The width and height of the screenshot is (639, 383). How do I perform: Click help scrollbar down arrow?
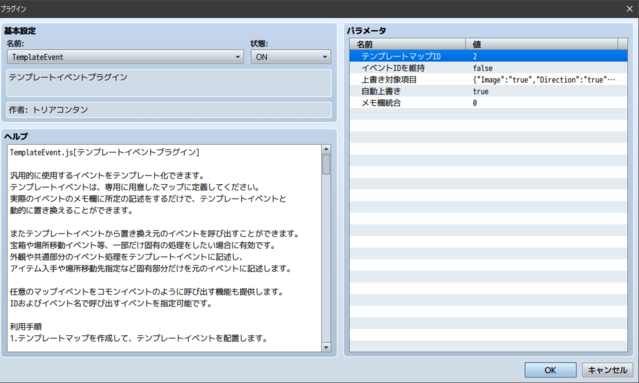[x=326, y=347]
